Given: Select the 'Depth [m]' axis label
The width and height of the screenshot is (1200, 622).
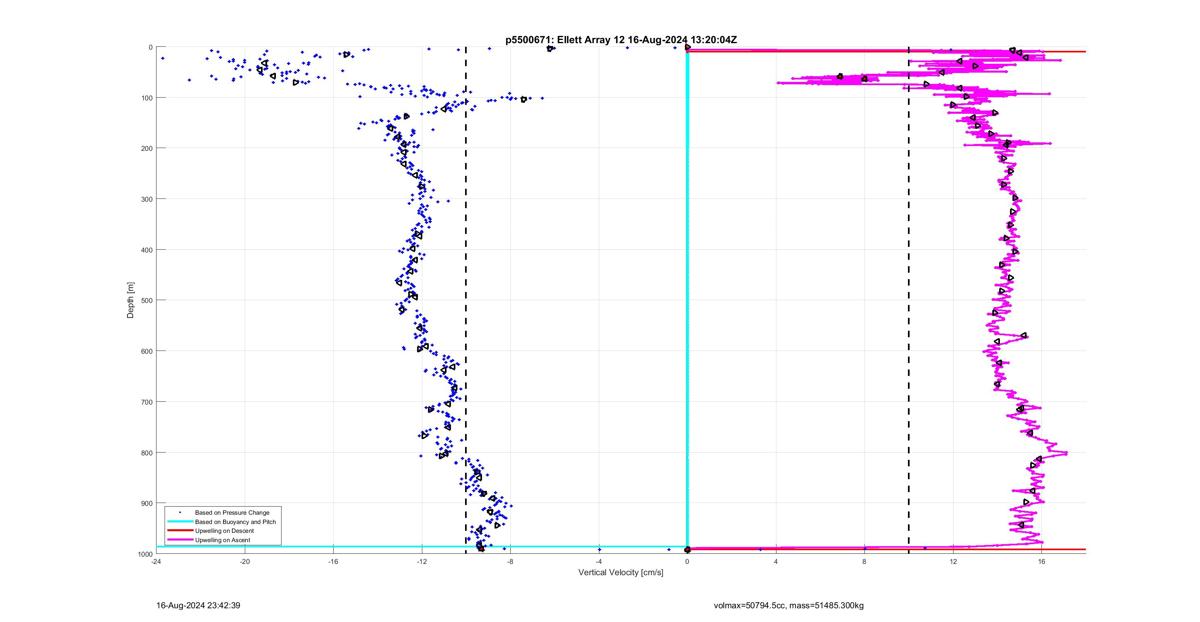Looking at the screenshot, I should pos(130,300).
